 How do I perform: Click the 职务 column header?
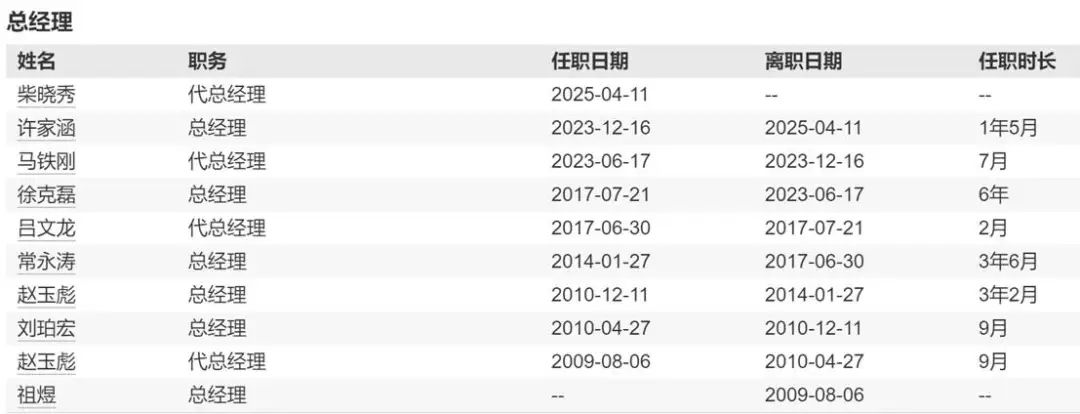pyautogui.click(x=207, y=61)
